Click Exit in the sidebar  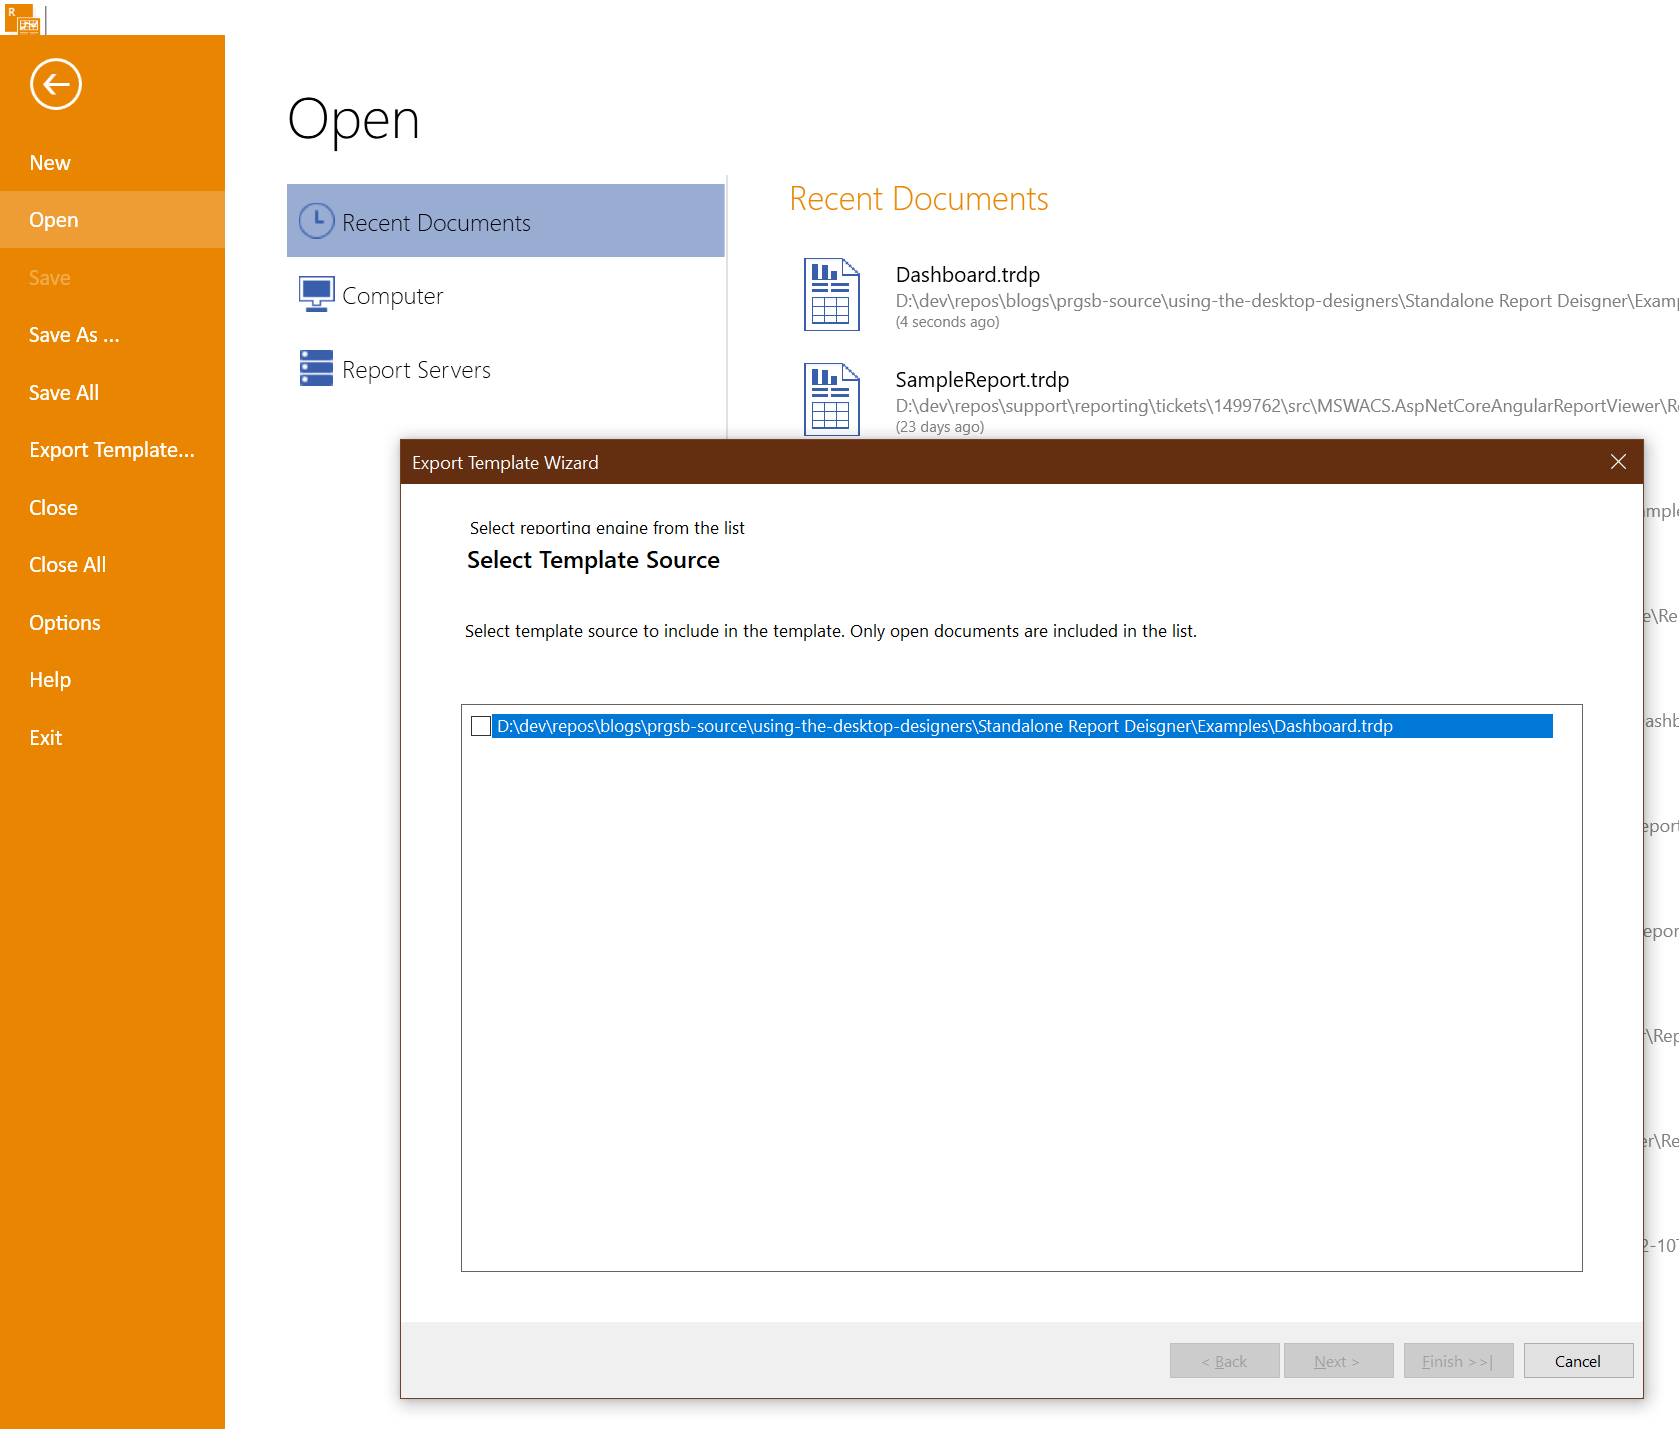click(45, 737)
